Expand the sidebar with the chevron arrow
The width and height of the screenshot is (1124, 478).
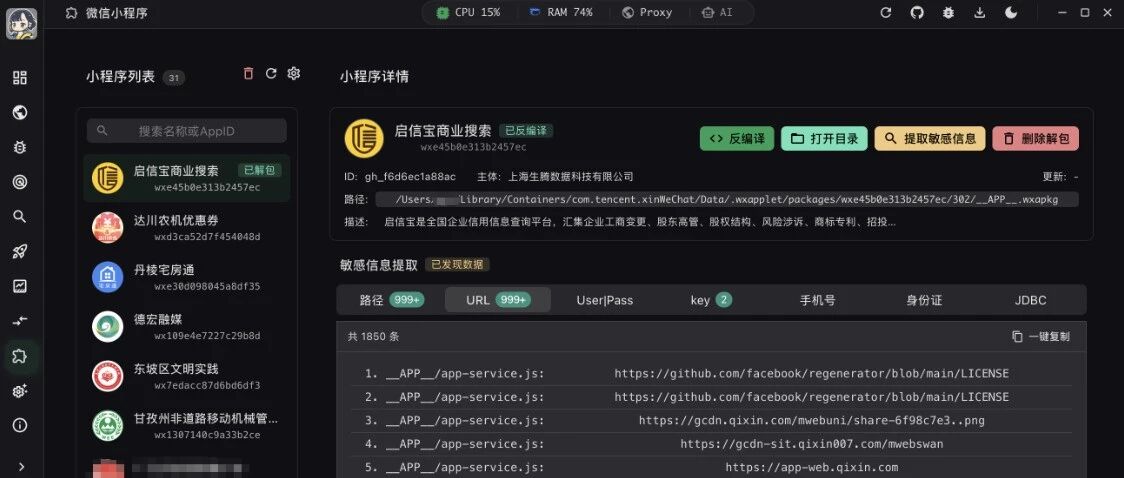click(x=21, y=467)
